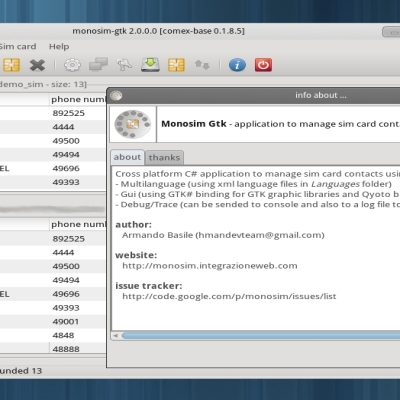Screen dimensions: 400x400
Task: Click the grayed-out monitors connect icon
Action: (x=98, y=64)
